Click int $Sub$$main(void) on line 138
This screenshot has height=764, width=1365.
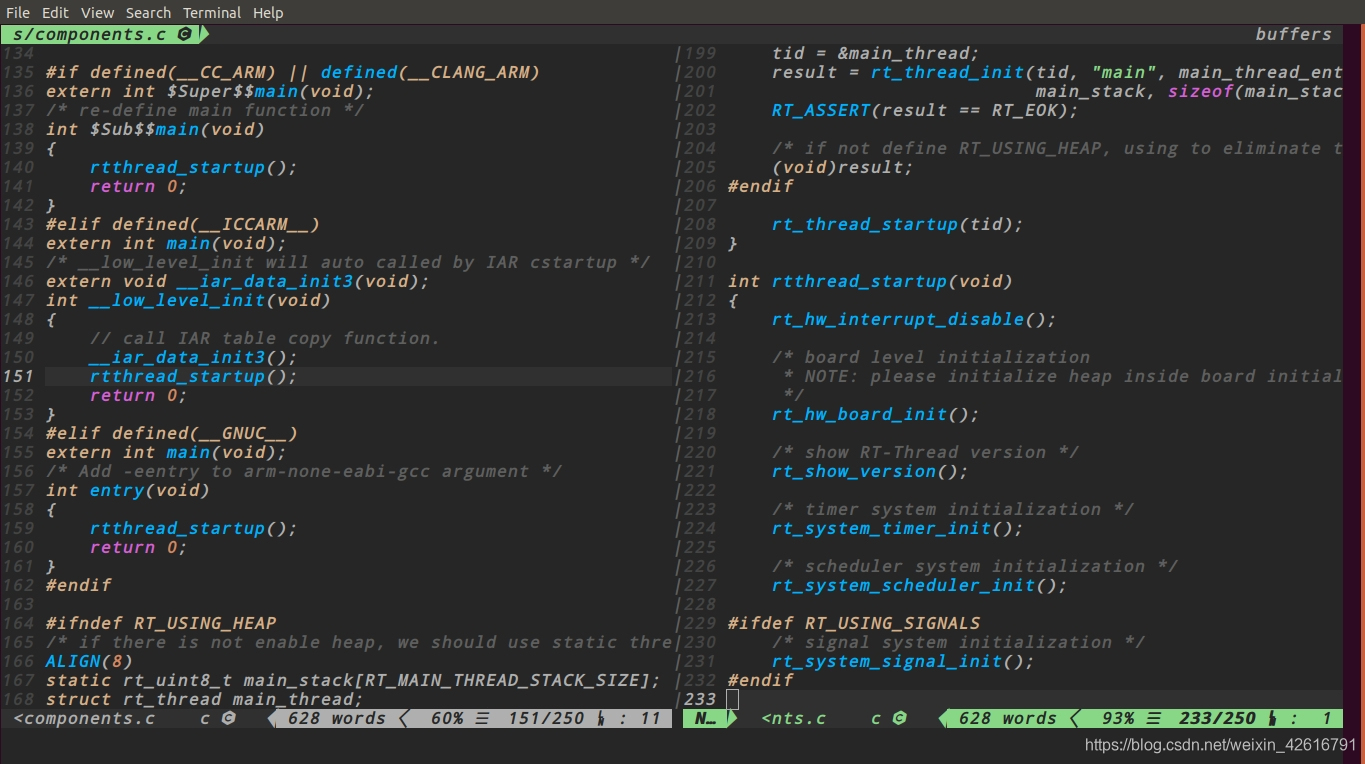point(155,130)
